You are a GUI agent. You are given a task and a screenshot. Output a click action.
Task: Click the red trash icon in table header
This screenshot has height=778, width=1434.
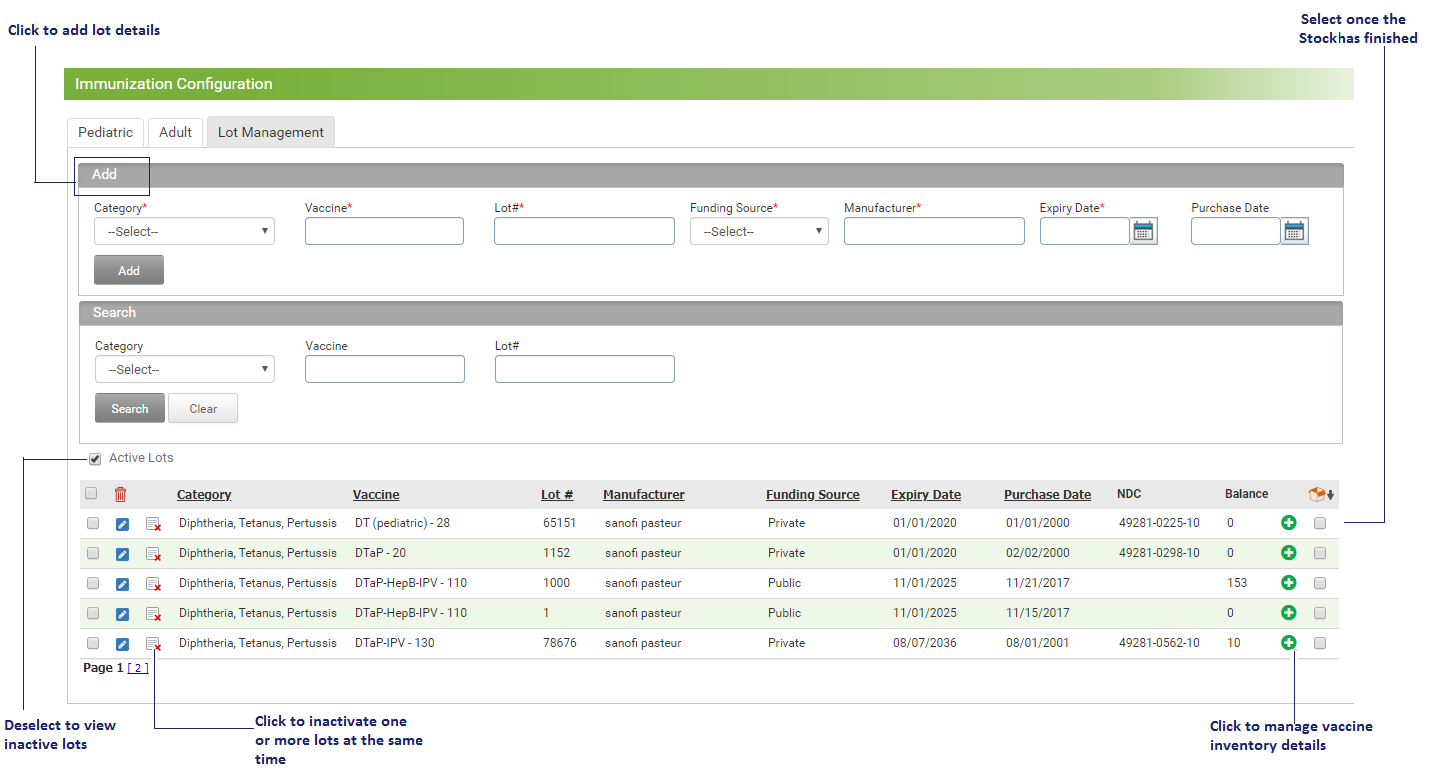120,494
